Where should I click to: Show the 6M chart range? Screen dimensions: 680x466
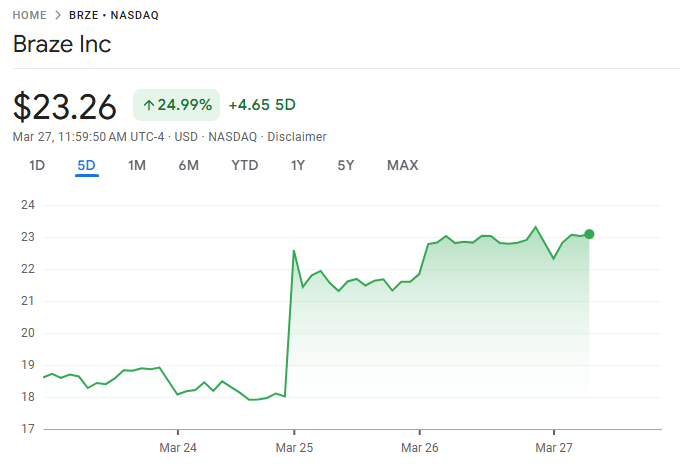(x=189, y=165)
